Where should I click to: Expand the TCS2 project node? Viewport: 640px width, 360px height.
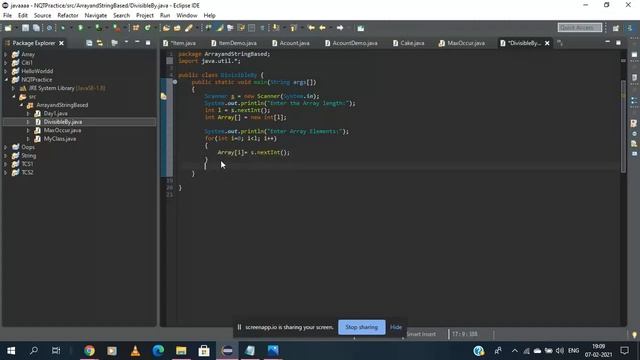tap(5, 172)
